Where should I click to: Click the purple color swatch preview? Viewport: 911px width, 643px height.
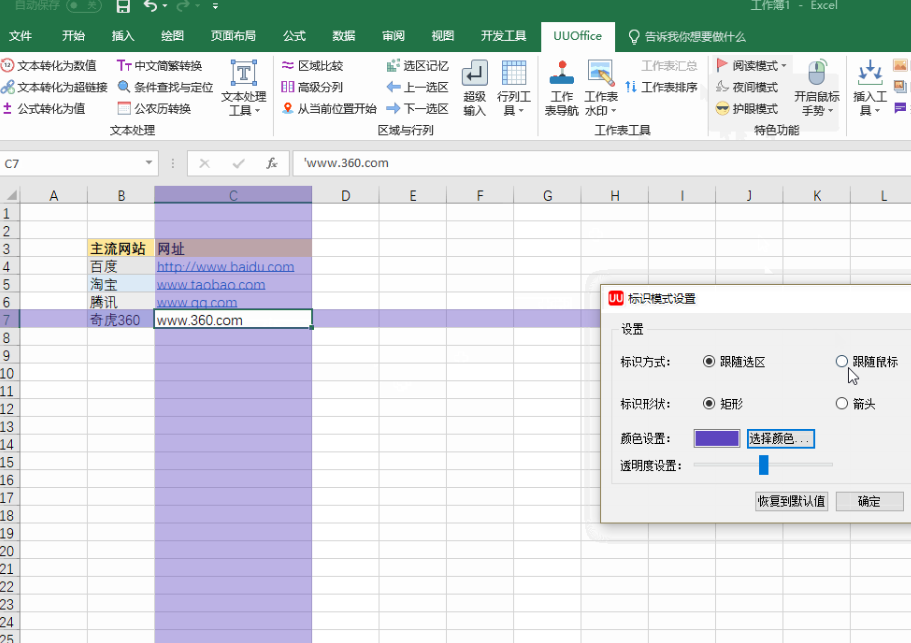pos(717,439)
